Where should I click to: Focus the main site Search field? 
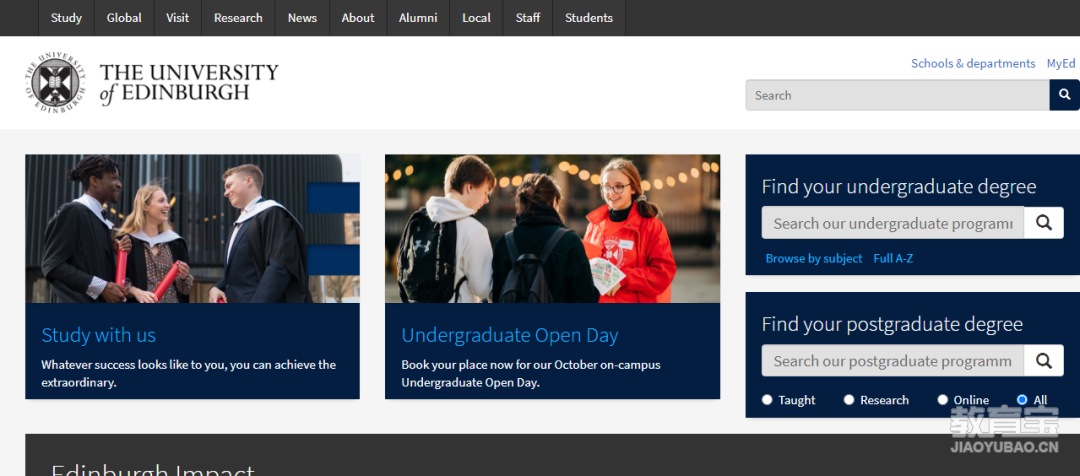pos(897,95)
